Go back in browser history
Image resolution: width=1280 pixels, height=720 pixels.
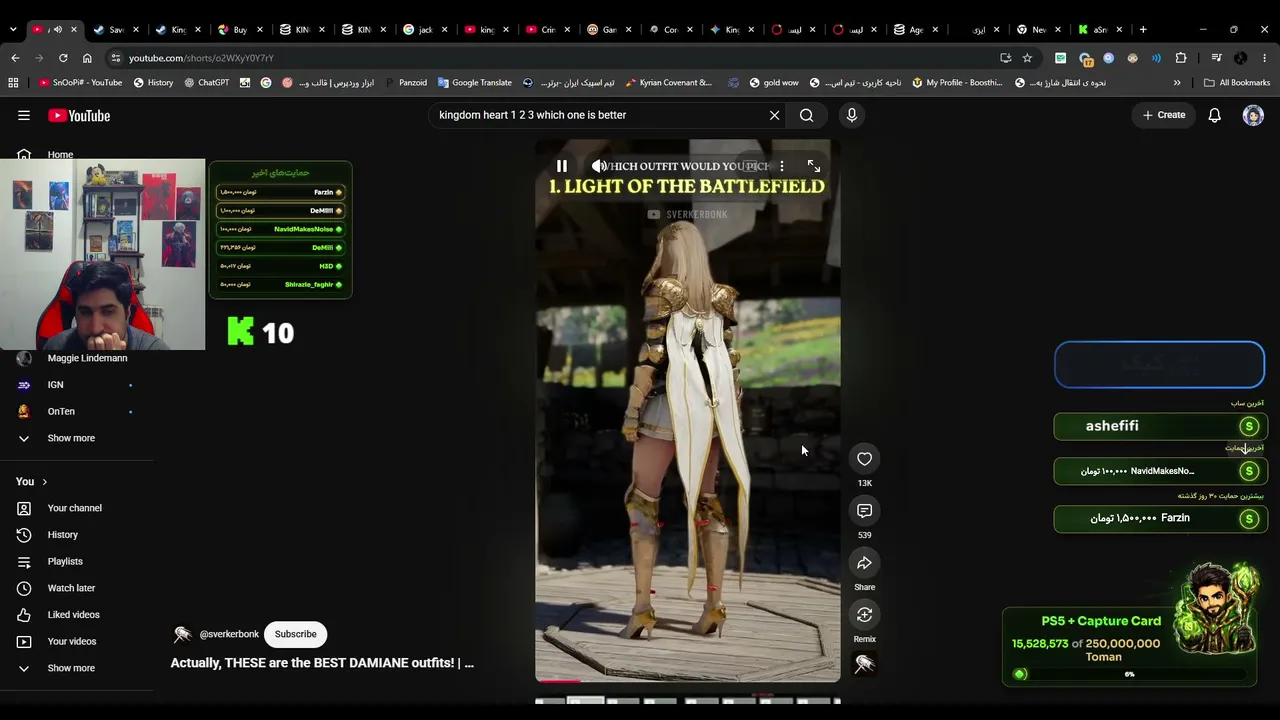15,58
